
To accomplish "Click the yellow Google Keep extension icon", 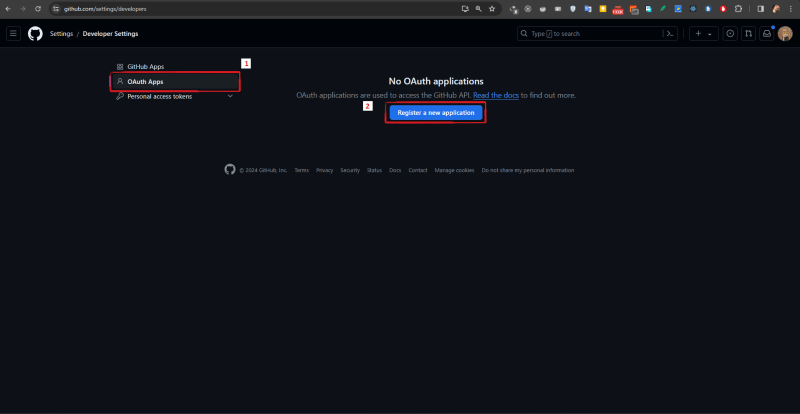I will click(x=603, y=9).
